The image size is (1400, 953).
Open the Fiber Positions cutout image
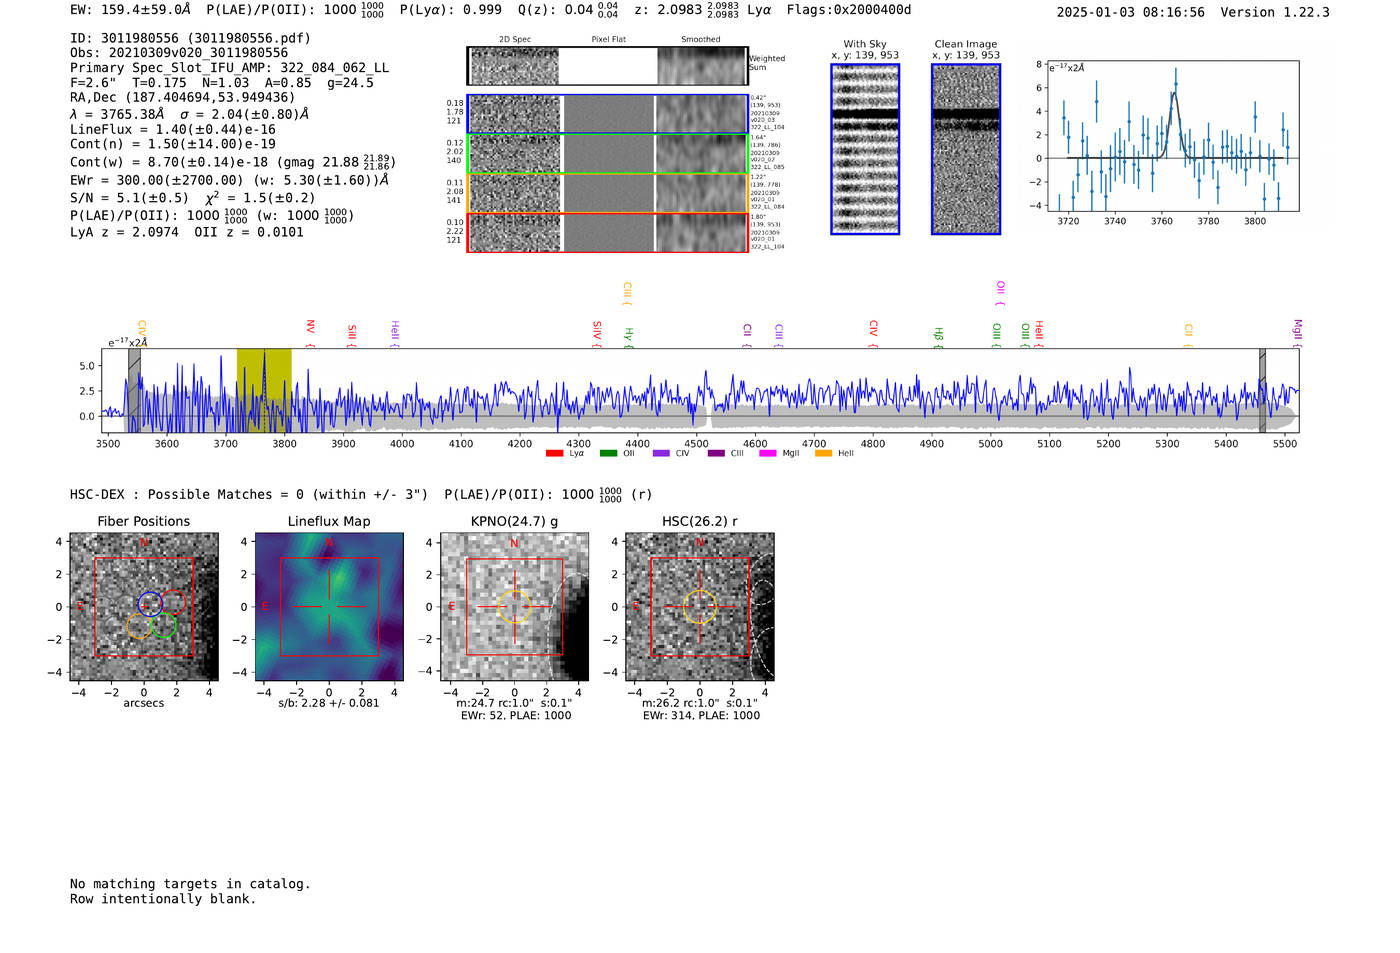coord(144,606)
